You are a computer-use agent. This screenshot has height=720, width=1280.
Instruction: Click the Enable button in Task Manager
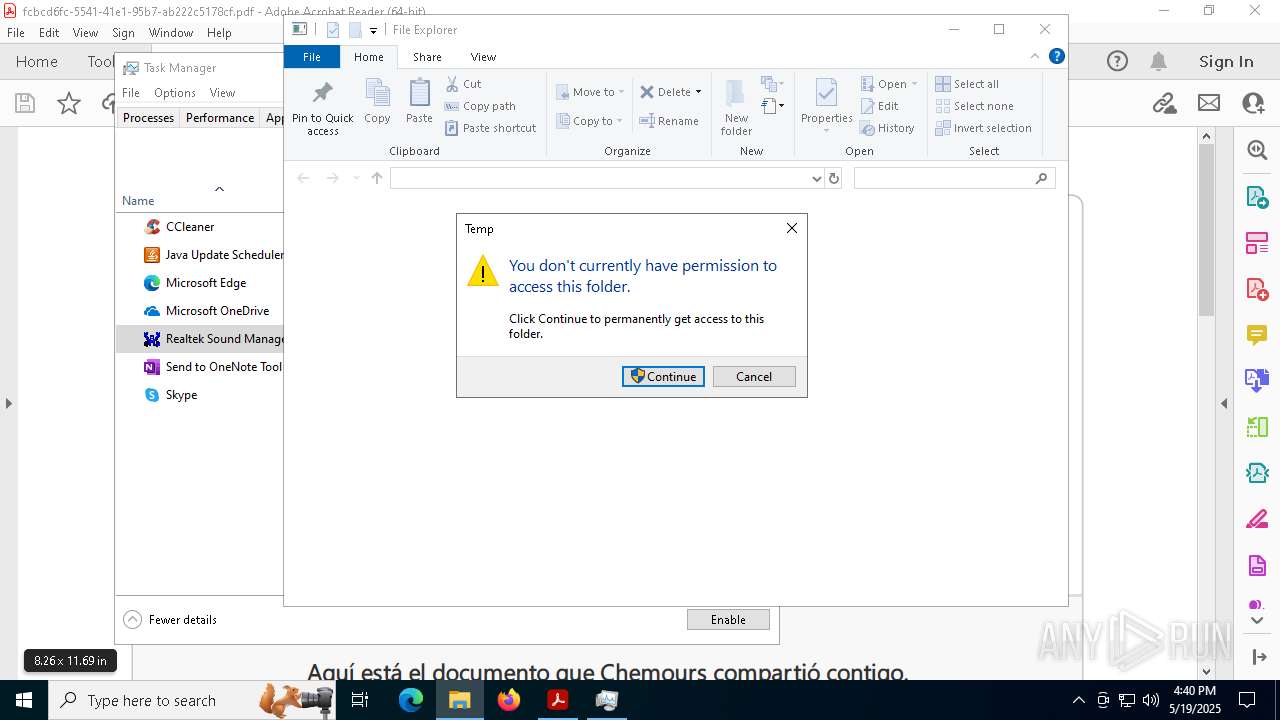(x=728, y=619)
